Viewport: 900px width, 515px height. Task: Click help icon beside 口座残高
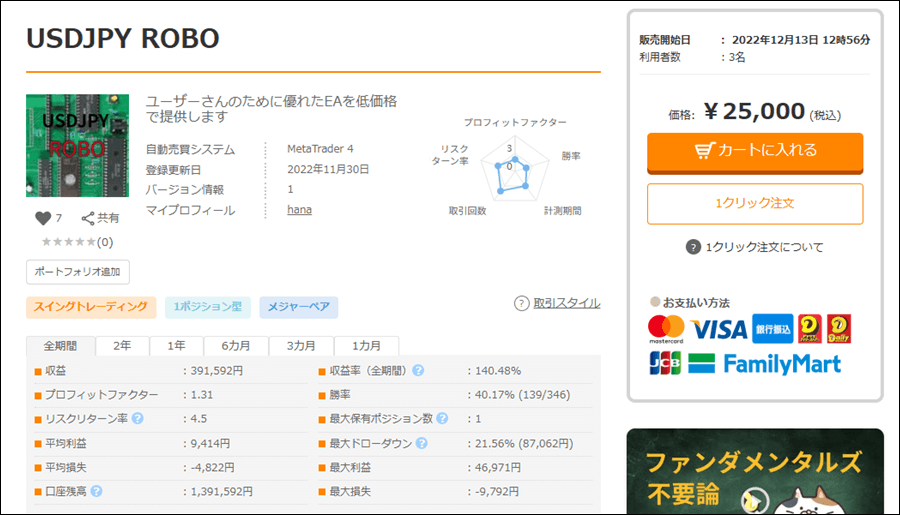point(97,491)
